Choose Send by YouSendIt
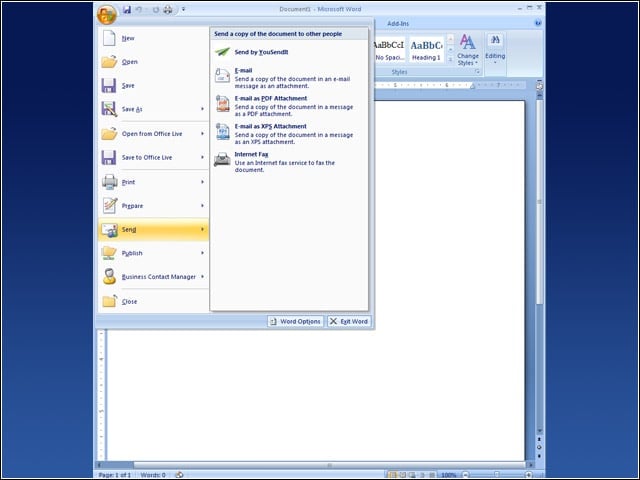This screenshot has width=640, height=480. point(289,52)
